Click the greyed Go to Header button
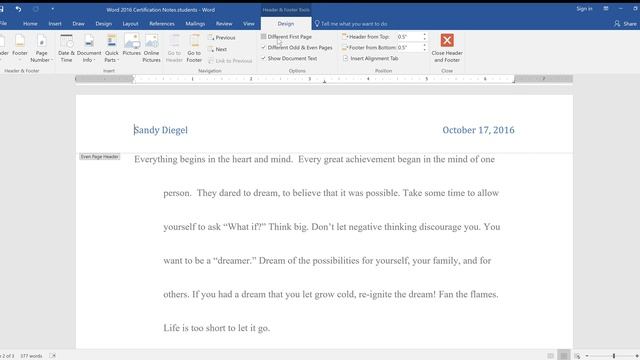The image size is (640, 360). [x=174, y=48]
